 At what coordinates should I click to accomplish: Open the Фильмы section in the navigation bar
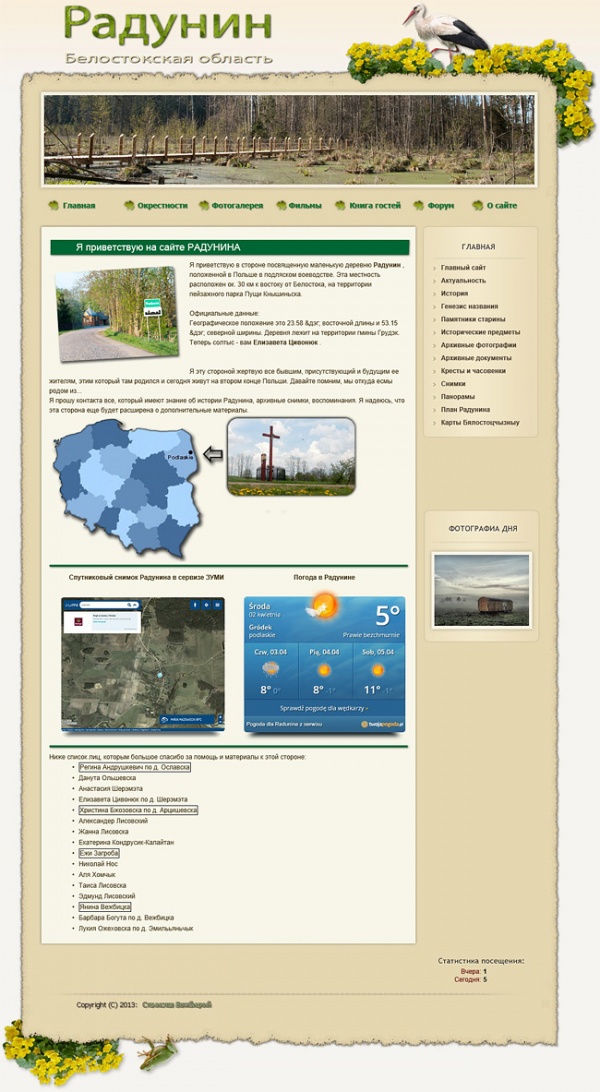click(x=305, y=206)
